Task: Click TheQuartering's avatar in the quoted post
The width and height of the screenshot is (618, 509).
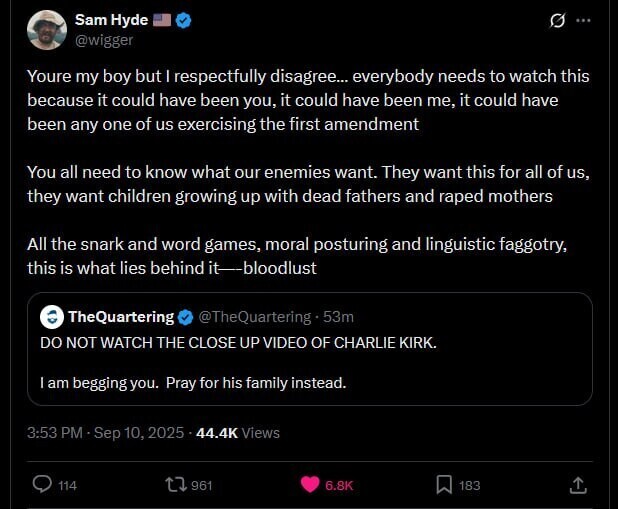Action: (52, 317)
